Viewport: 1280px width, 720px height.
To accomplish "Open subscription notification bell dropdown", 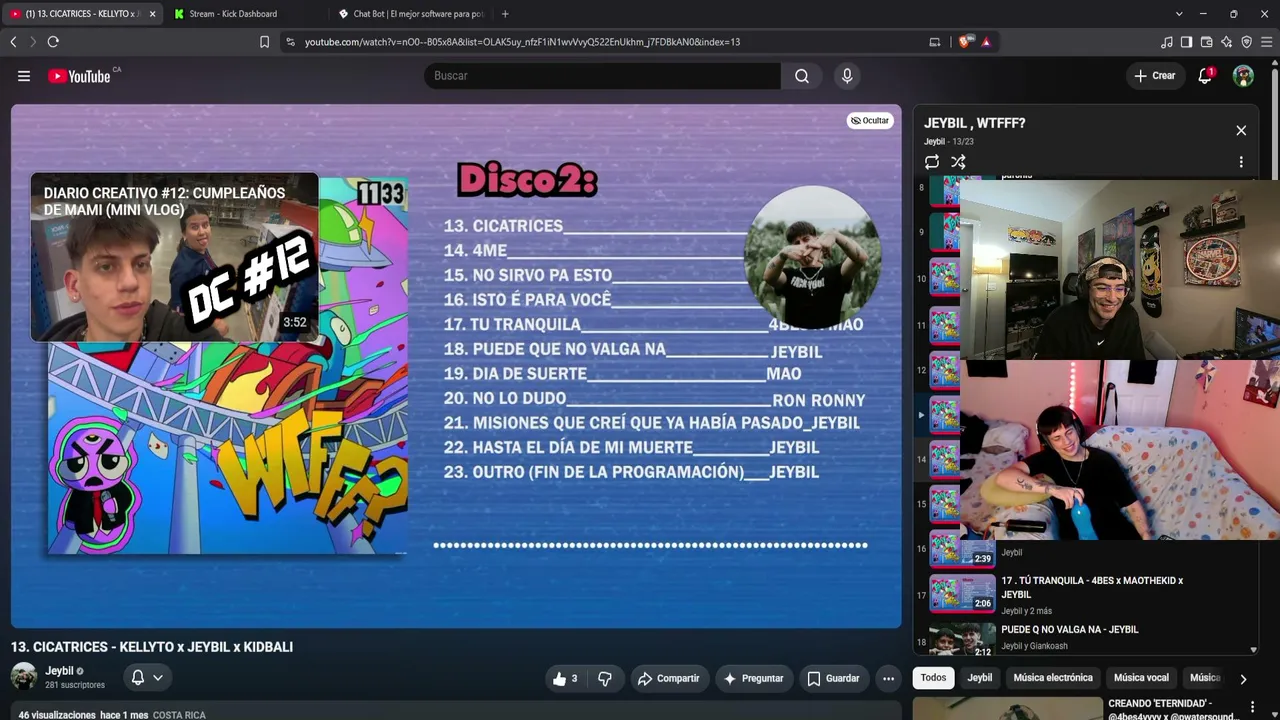I will (x=147, y=677).
